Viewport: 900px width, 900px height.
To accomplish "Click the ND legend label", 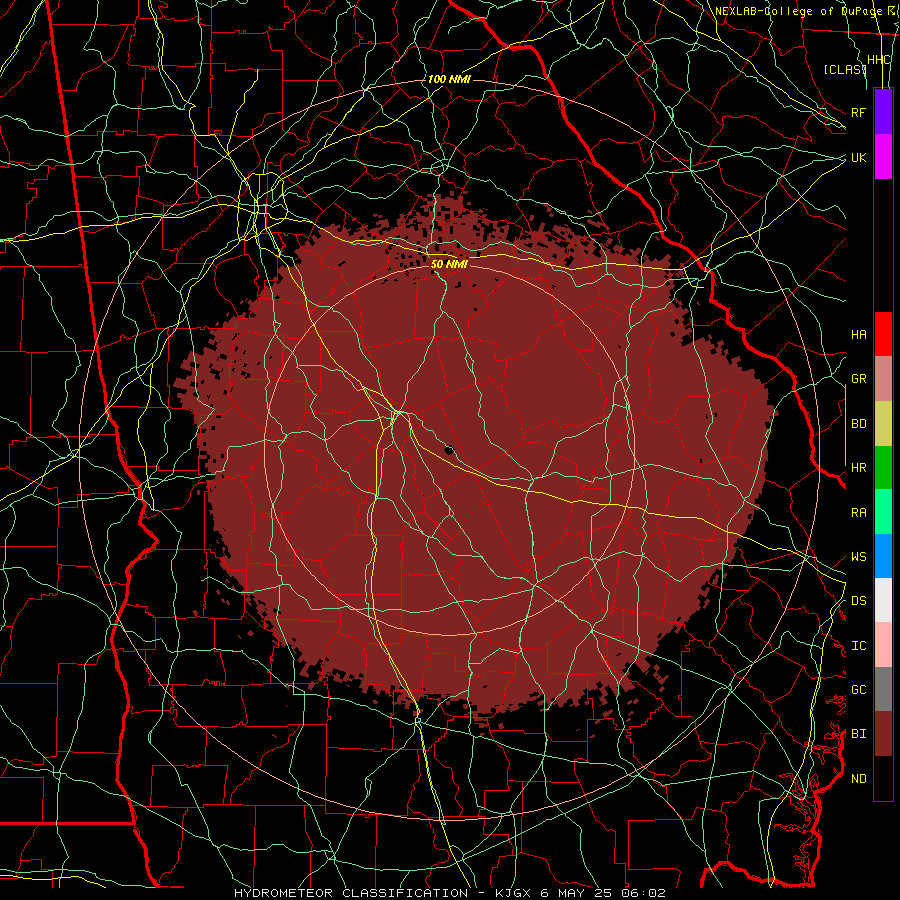I will click(x=858, y=779).
